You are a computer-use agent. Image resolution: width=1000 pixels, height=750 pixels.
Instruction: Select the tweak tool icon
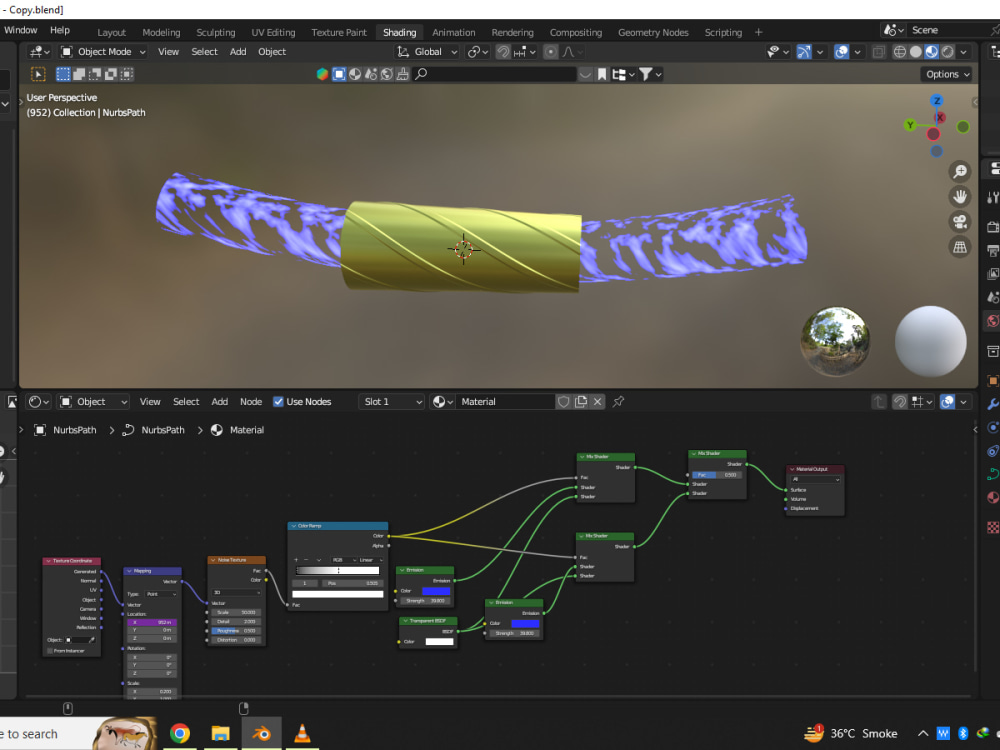38,75
